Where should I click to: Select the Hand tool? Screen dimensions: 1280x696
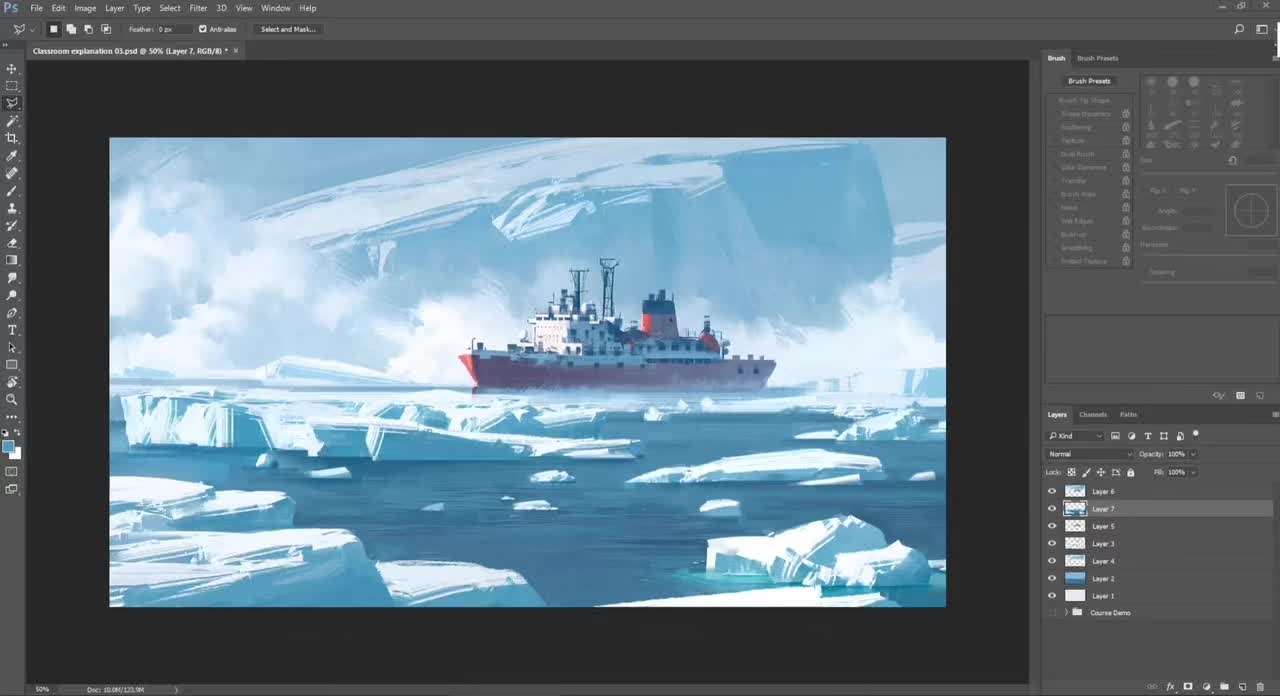pyautogui.click(x=12, y=382)
